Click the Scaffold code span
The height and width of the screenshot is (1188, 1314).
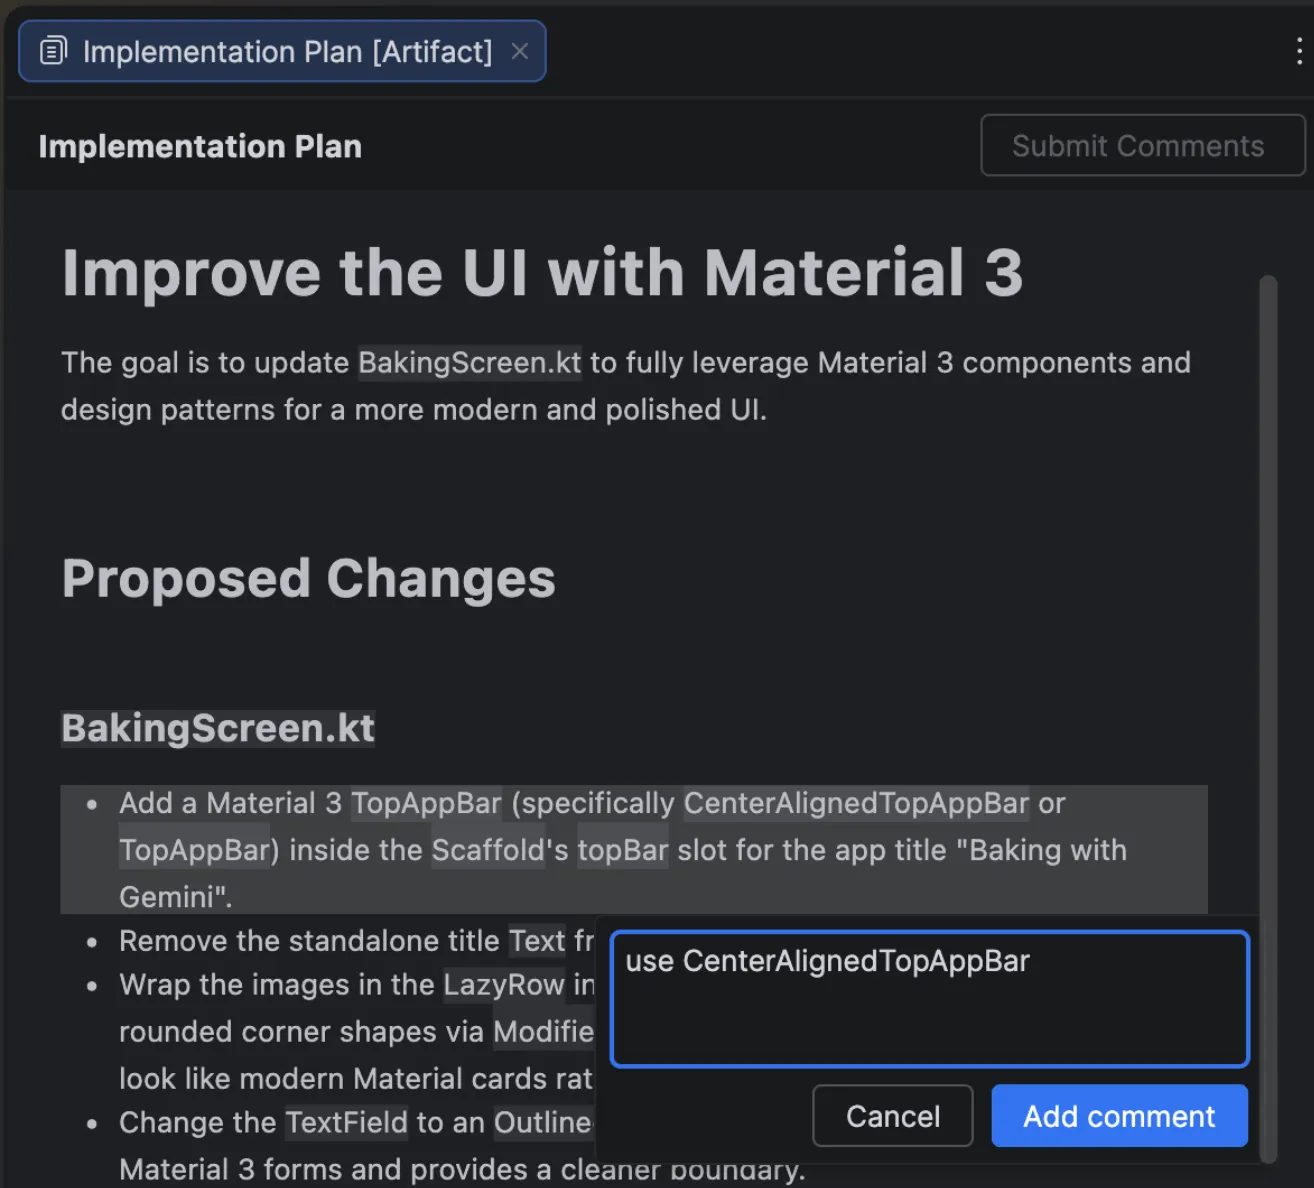click(487, 849)
